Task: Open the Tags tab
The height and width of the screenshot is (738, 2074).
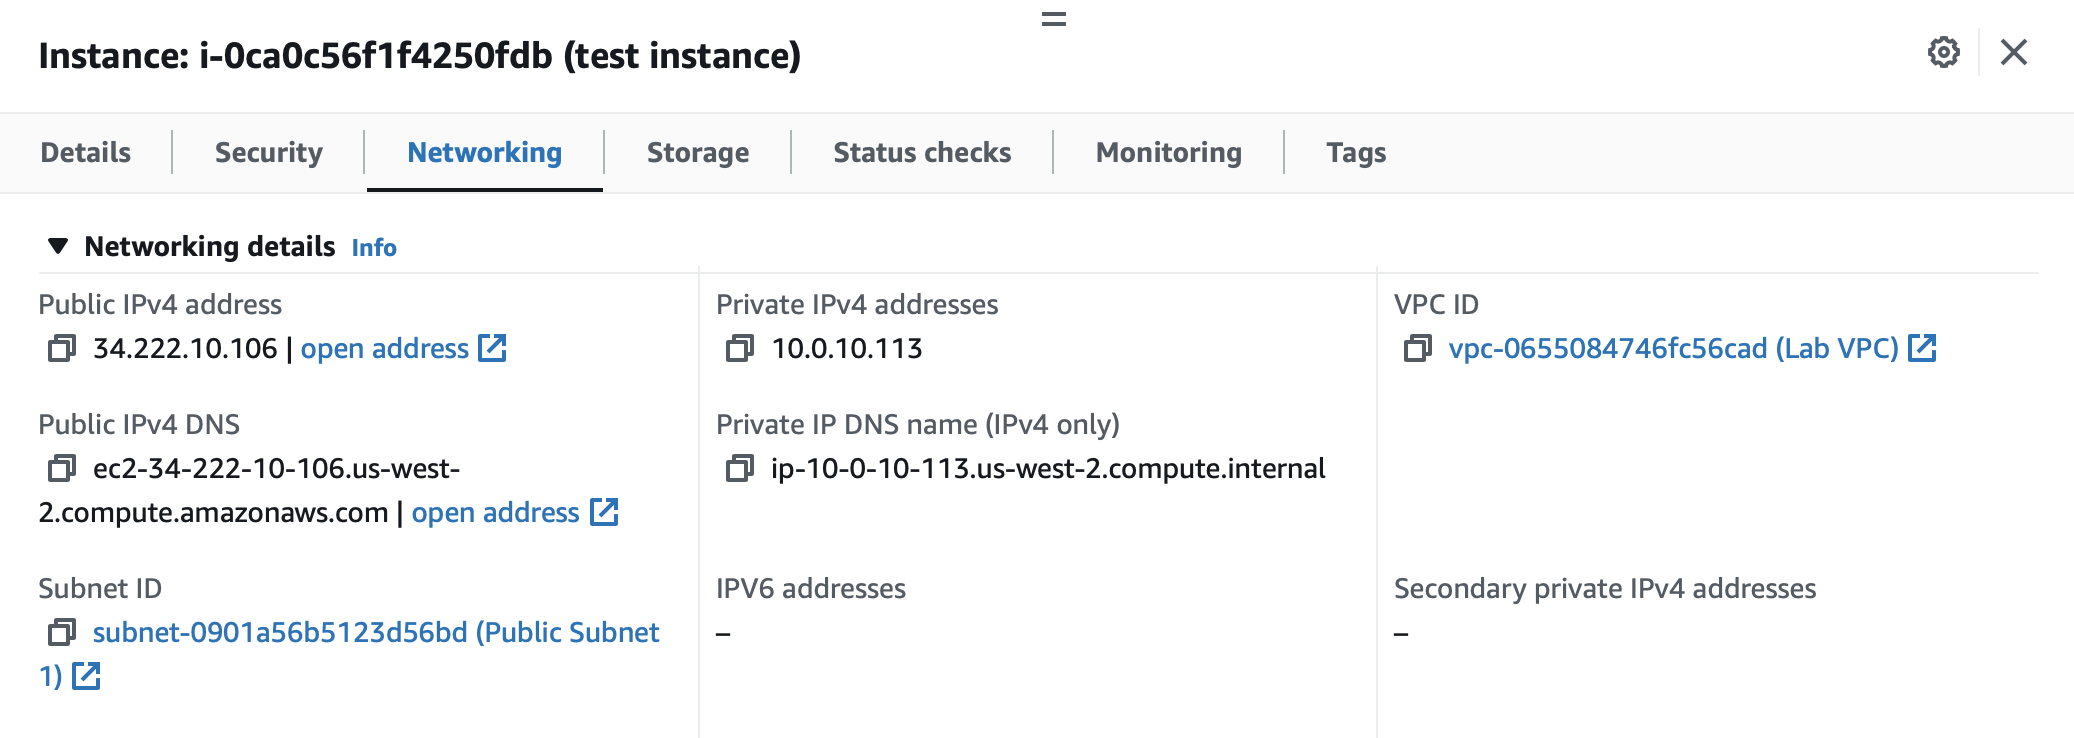Action: 1355,152
